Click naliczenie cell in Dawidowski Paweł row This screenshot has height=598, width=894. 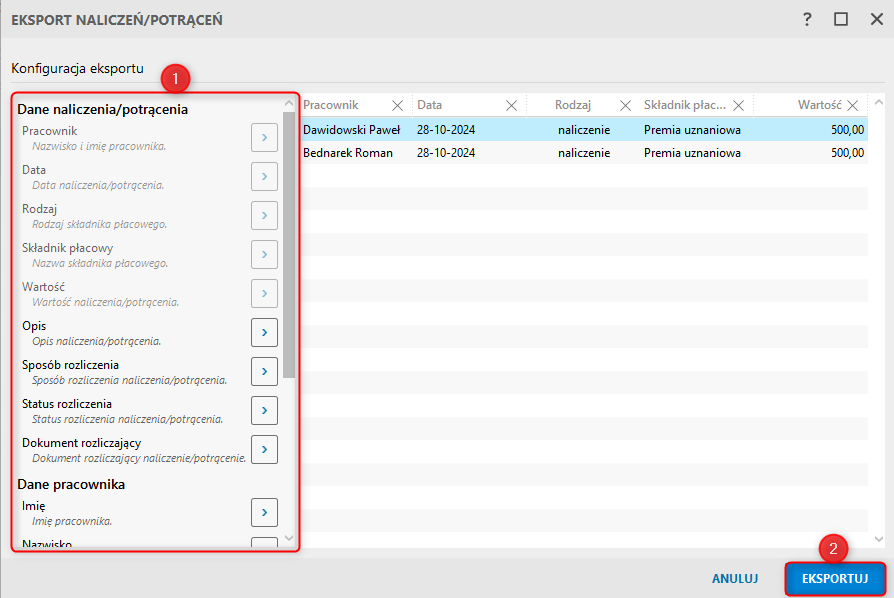(584, 130)
